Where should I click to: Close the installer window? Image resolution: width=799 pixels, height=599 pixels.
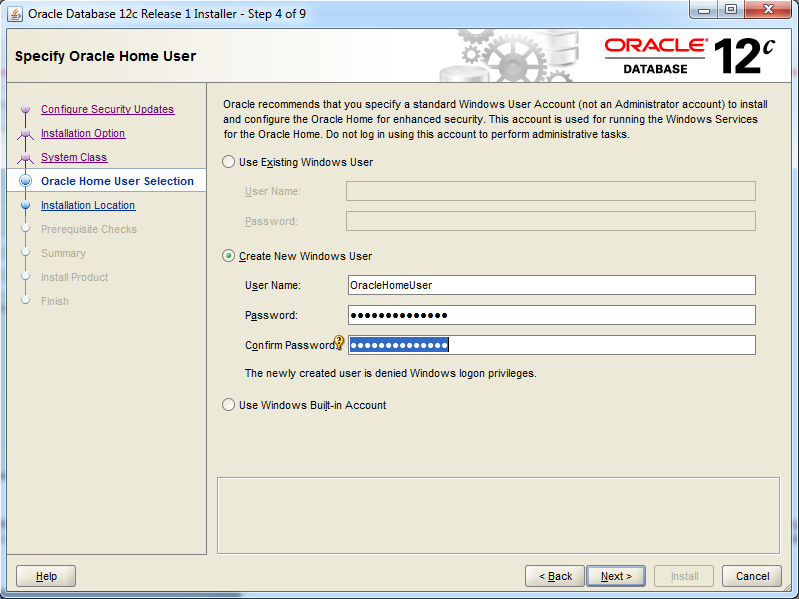click(768, 9)
